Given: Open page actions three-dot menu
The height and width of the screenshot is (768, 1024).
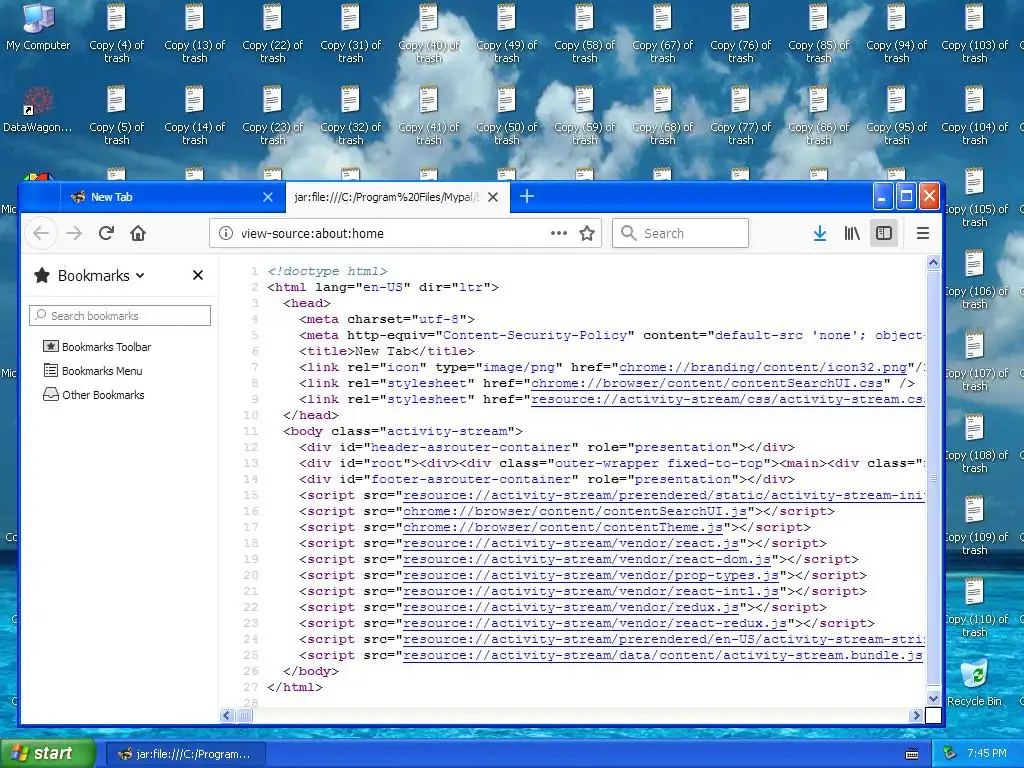Looking at the screenshot, I should (x=558, y=233).
